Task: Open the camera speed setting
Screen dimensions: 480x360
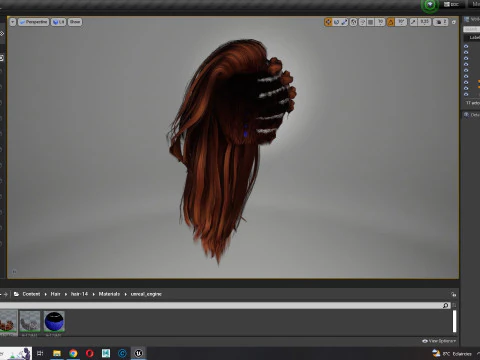Action: [441, 22]
